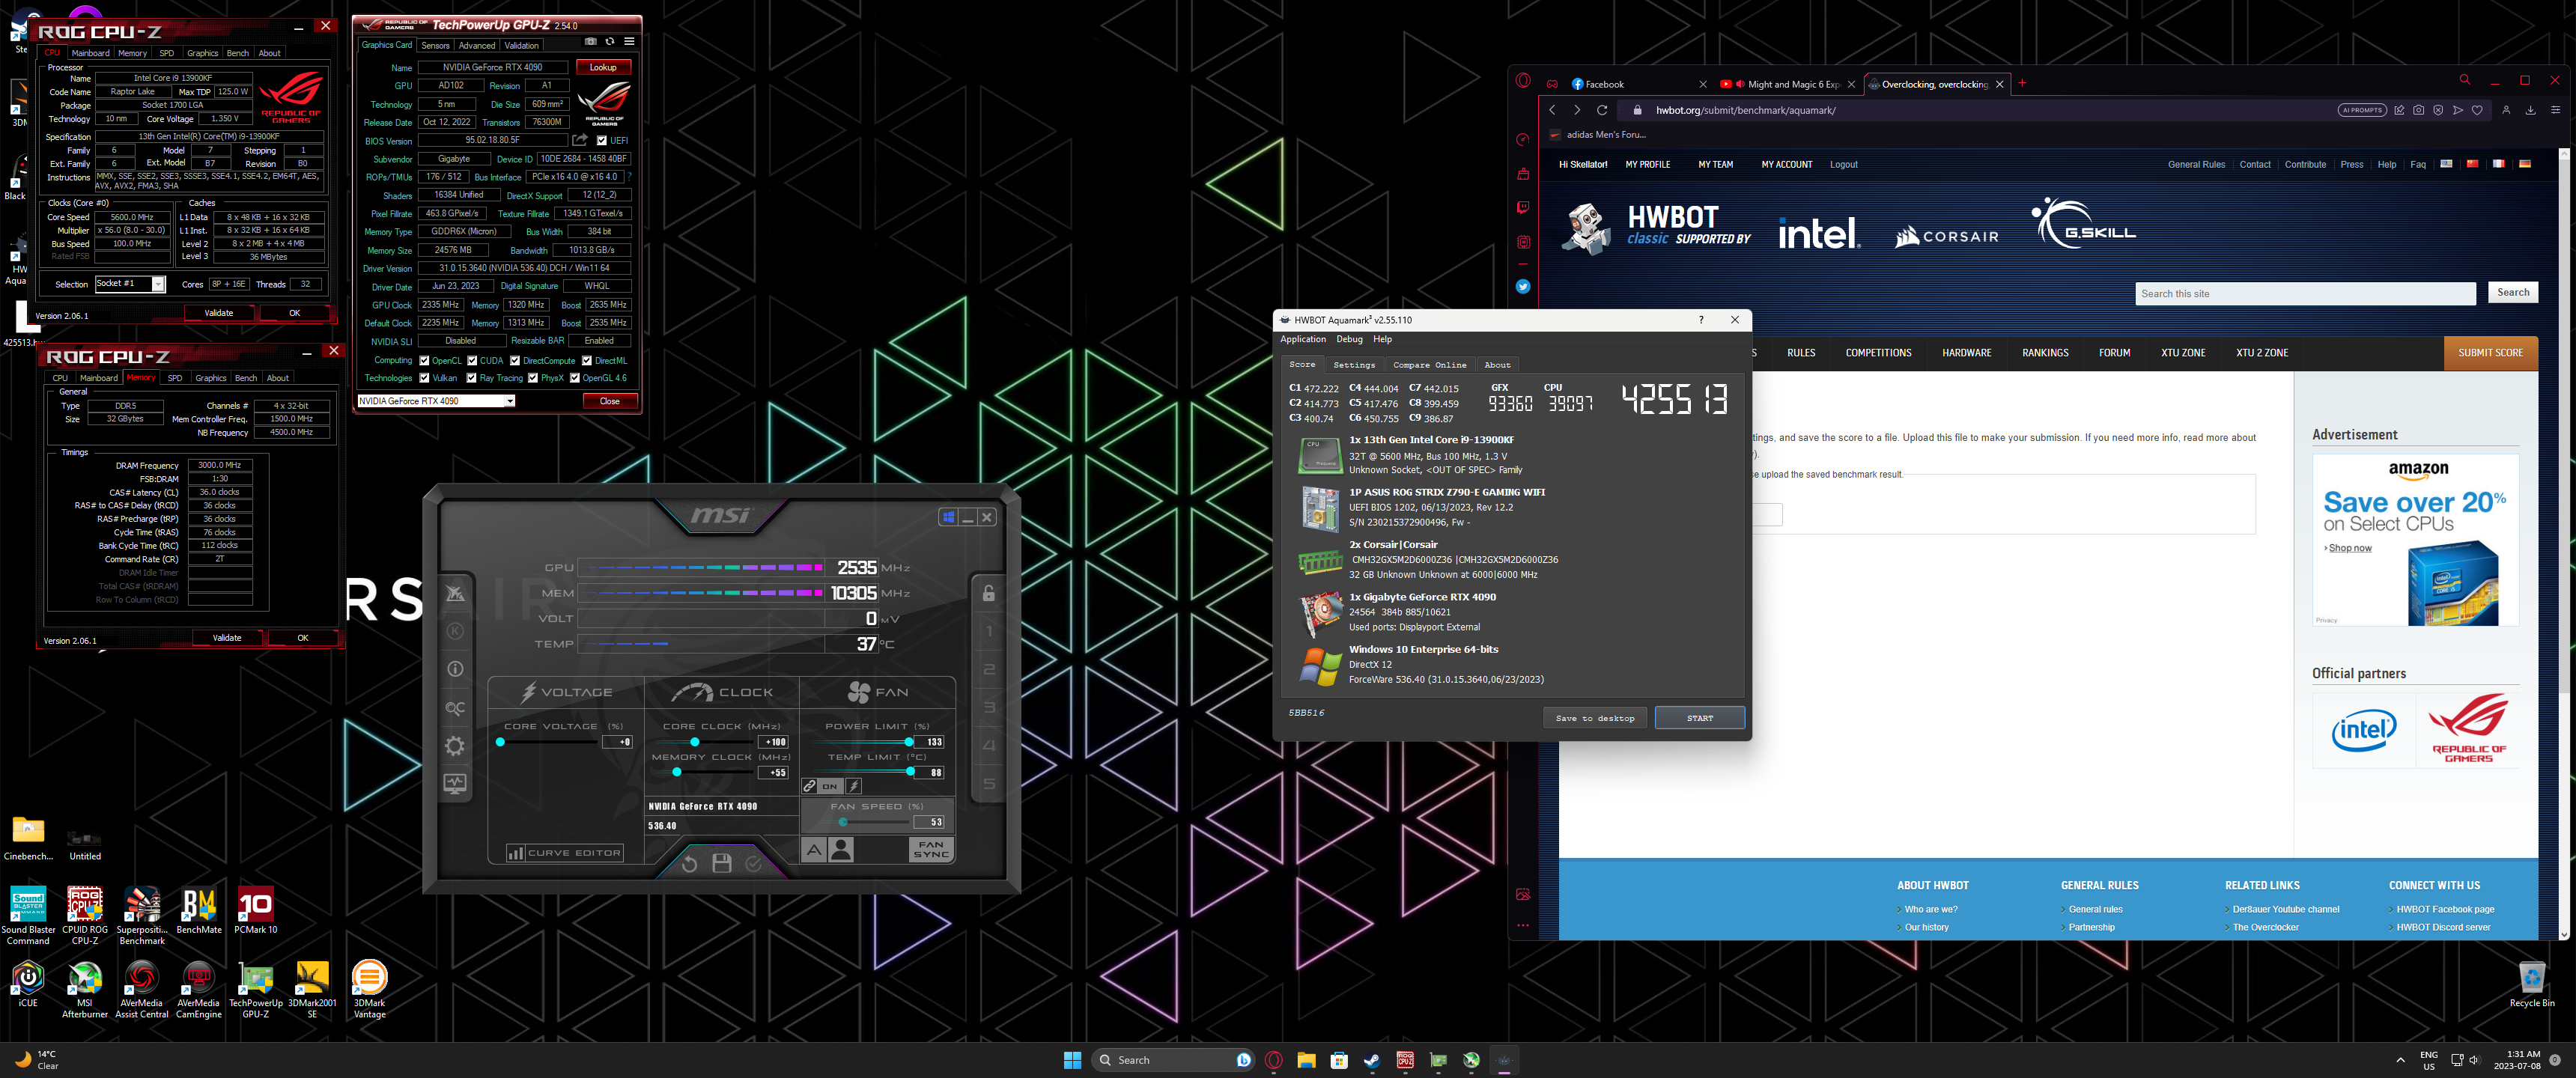Toggle DirectML checkbox in GPU-Z
The height and width of the screenshot is (1078, 2576).
coord(587,361)
